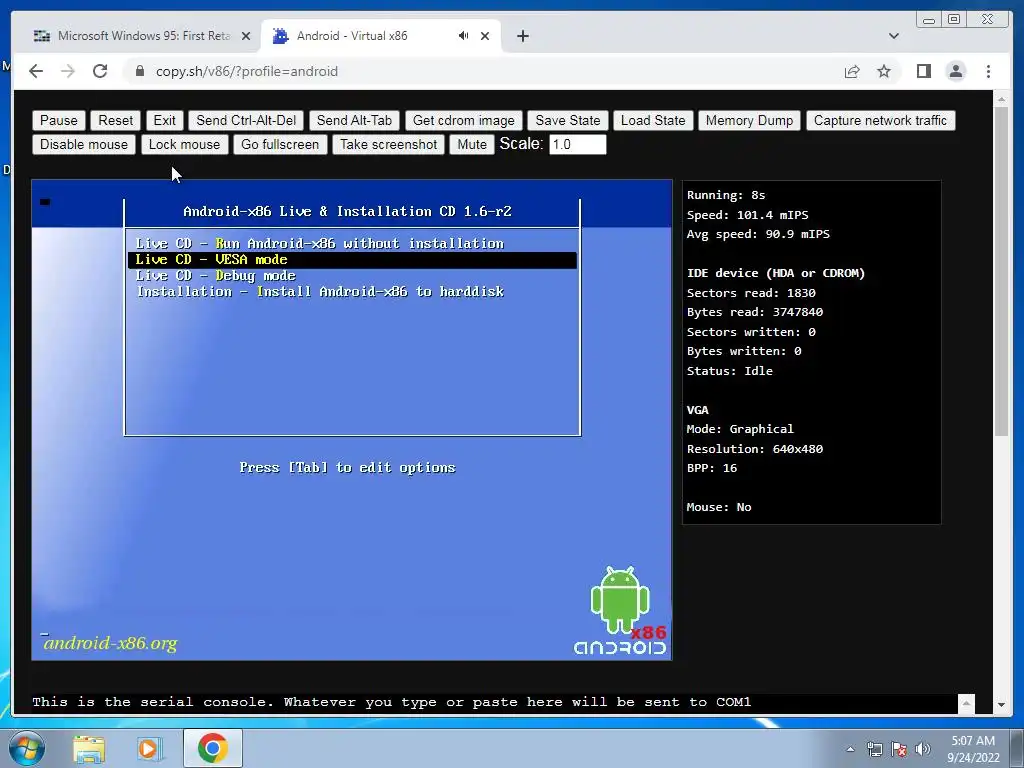Click 'Press [Tab] to edit options' text
The width and height of the screenshot is (1024, 768).
(347, 468)
